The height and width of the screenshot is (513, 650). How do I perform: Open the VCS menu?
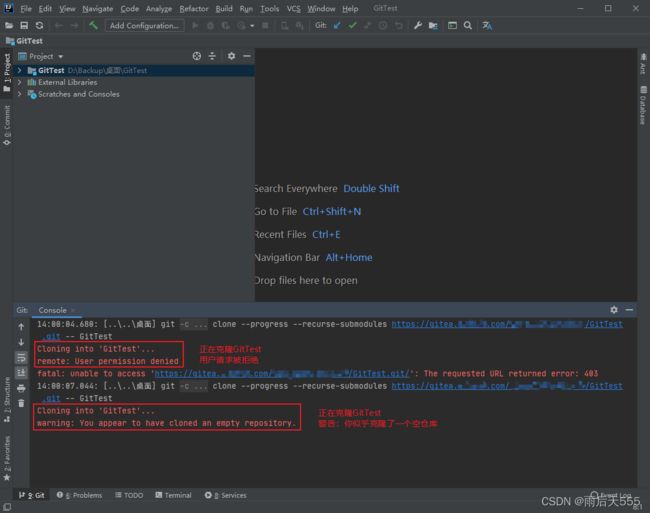[293, 9]
